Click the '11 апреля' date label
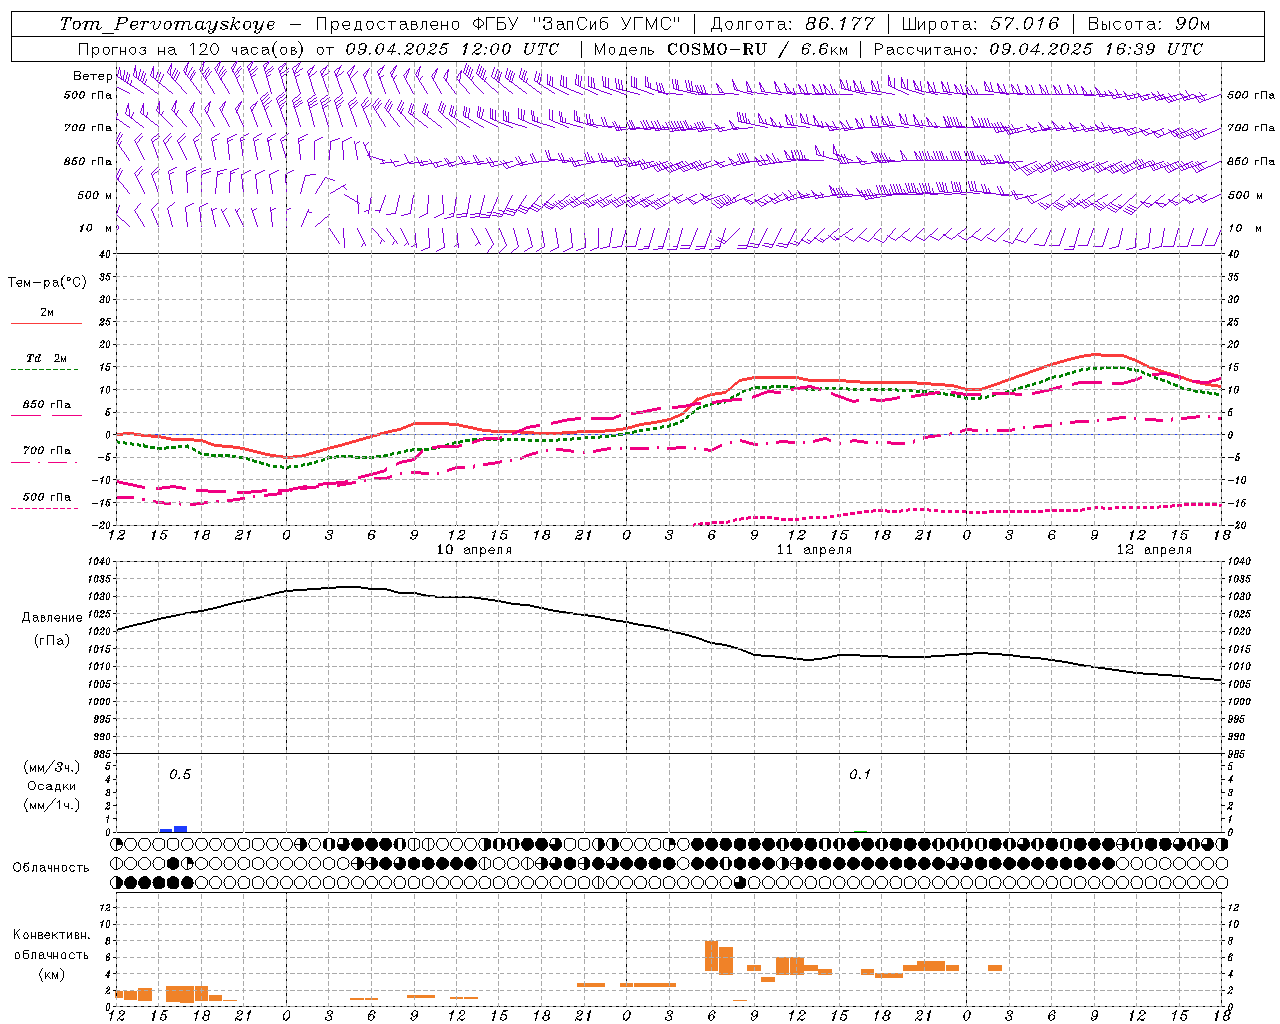Screen dimensions: 1280x1024 pyautogui.click(x=814, y=550)
